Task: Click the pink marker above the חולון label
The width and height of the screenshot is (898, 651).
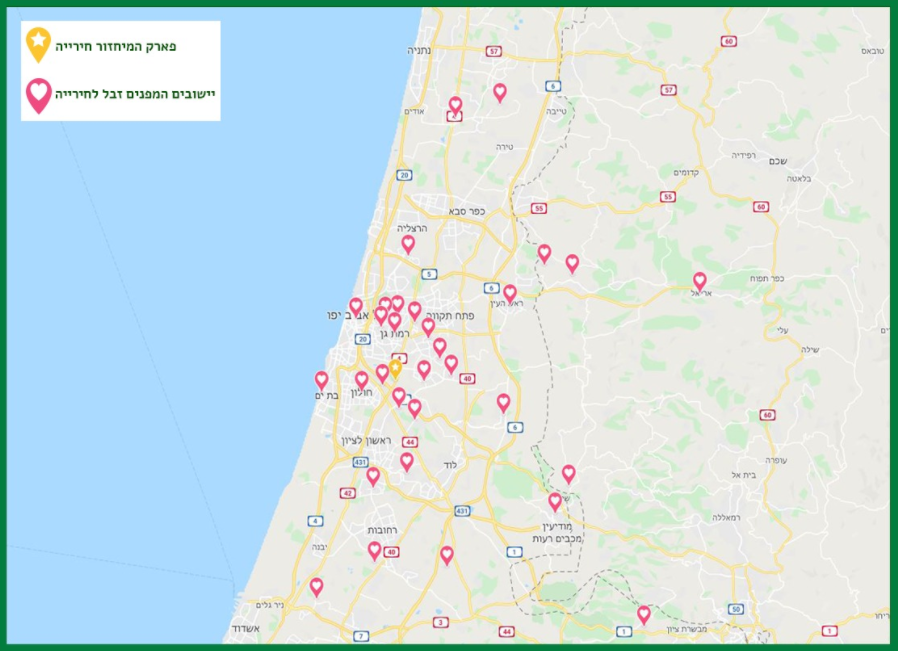Action: (361, 381)
